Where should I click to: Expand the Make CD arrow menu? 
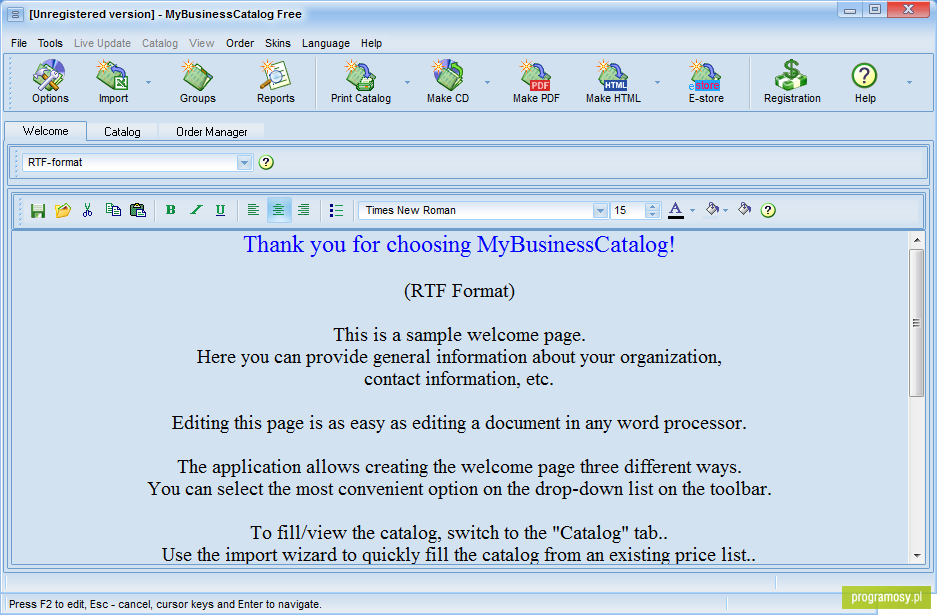(487, 82)
